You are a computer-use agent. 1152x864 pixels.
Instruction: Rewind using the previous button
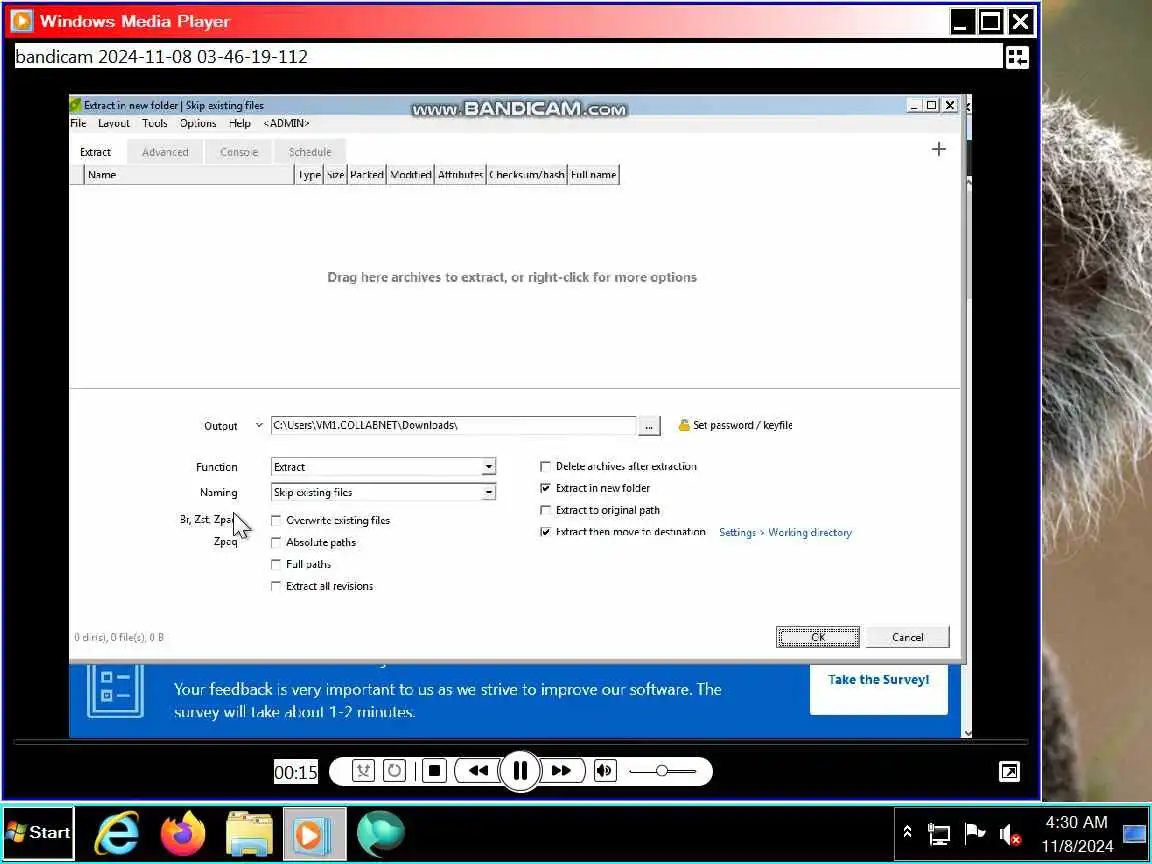pyautogui.click(x=478, y=771)
